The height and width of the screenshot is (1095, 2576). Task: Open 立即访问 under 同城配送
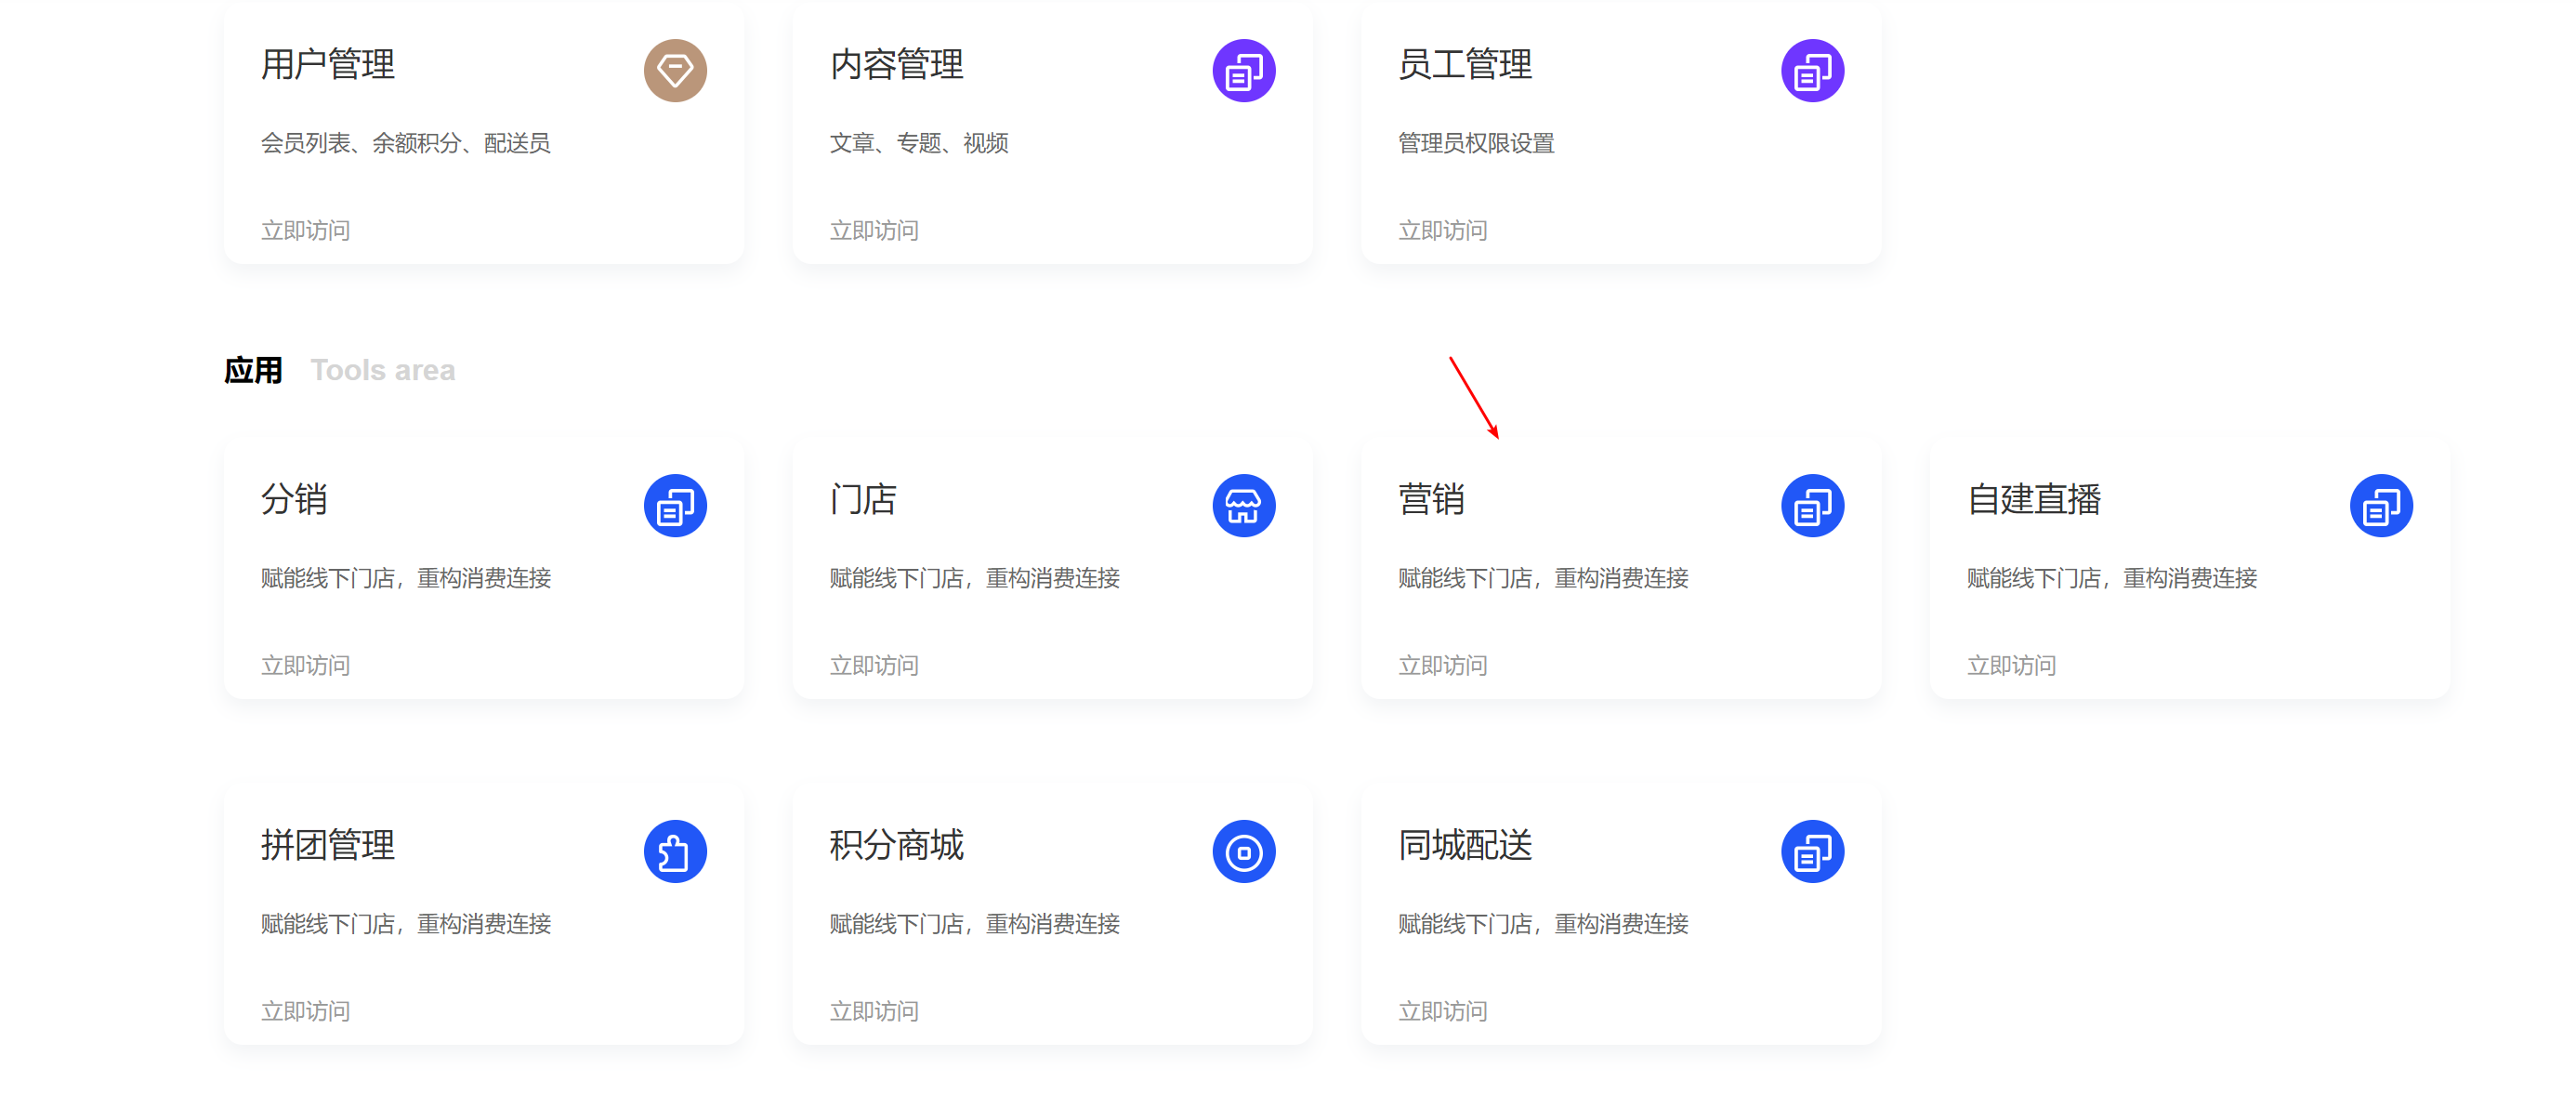(x=1443, y=1012)
